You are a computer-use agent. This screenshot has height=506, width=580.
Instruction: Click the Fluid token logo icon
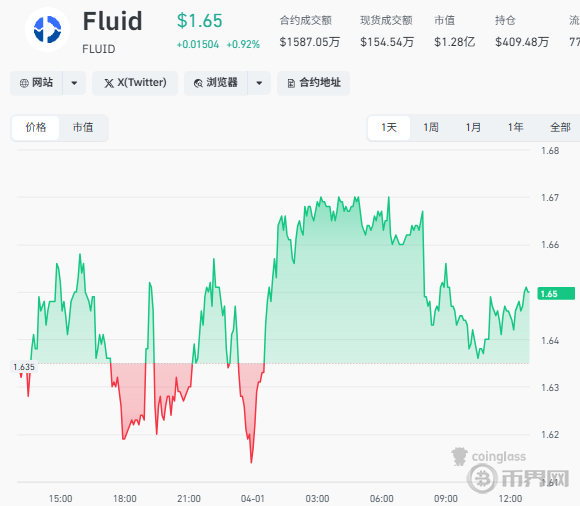click(x=47, y=30)
